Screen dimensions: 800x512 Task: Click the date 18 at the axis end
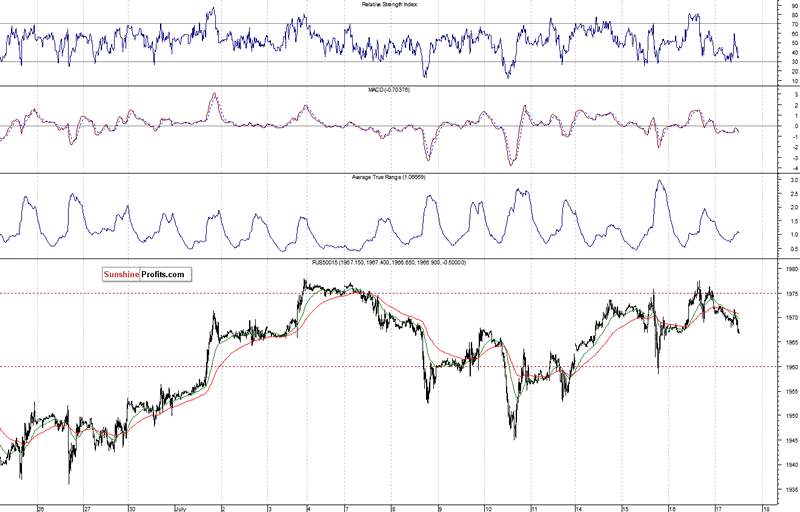[x=765, y=507]
